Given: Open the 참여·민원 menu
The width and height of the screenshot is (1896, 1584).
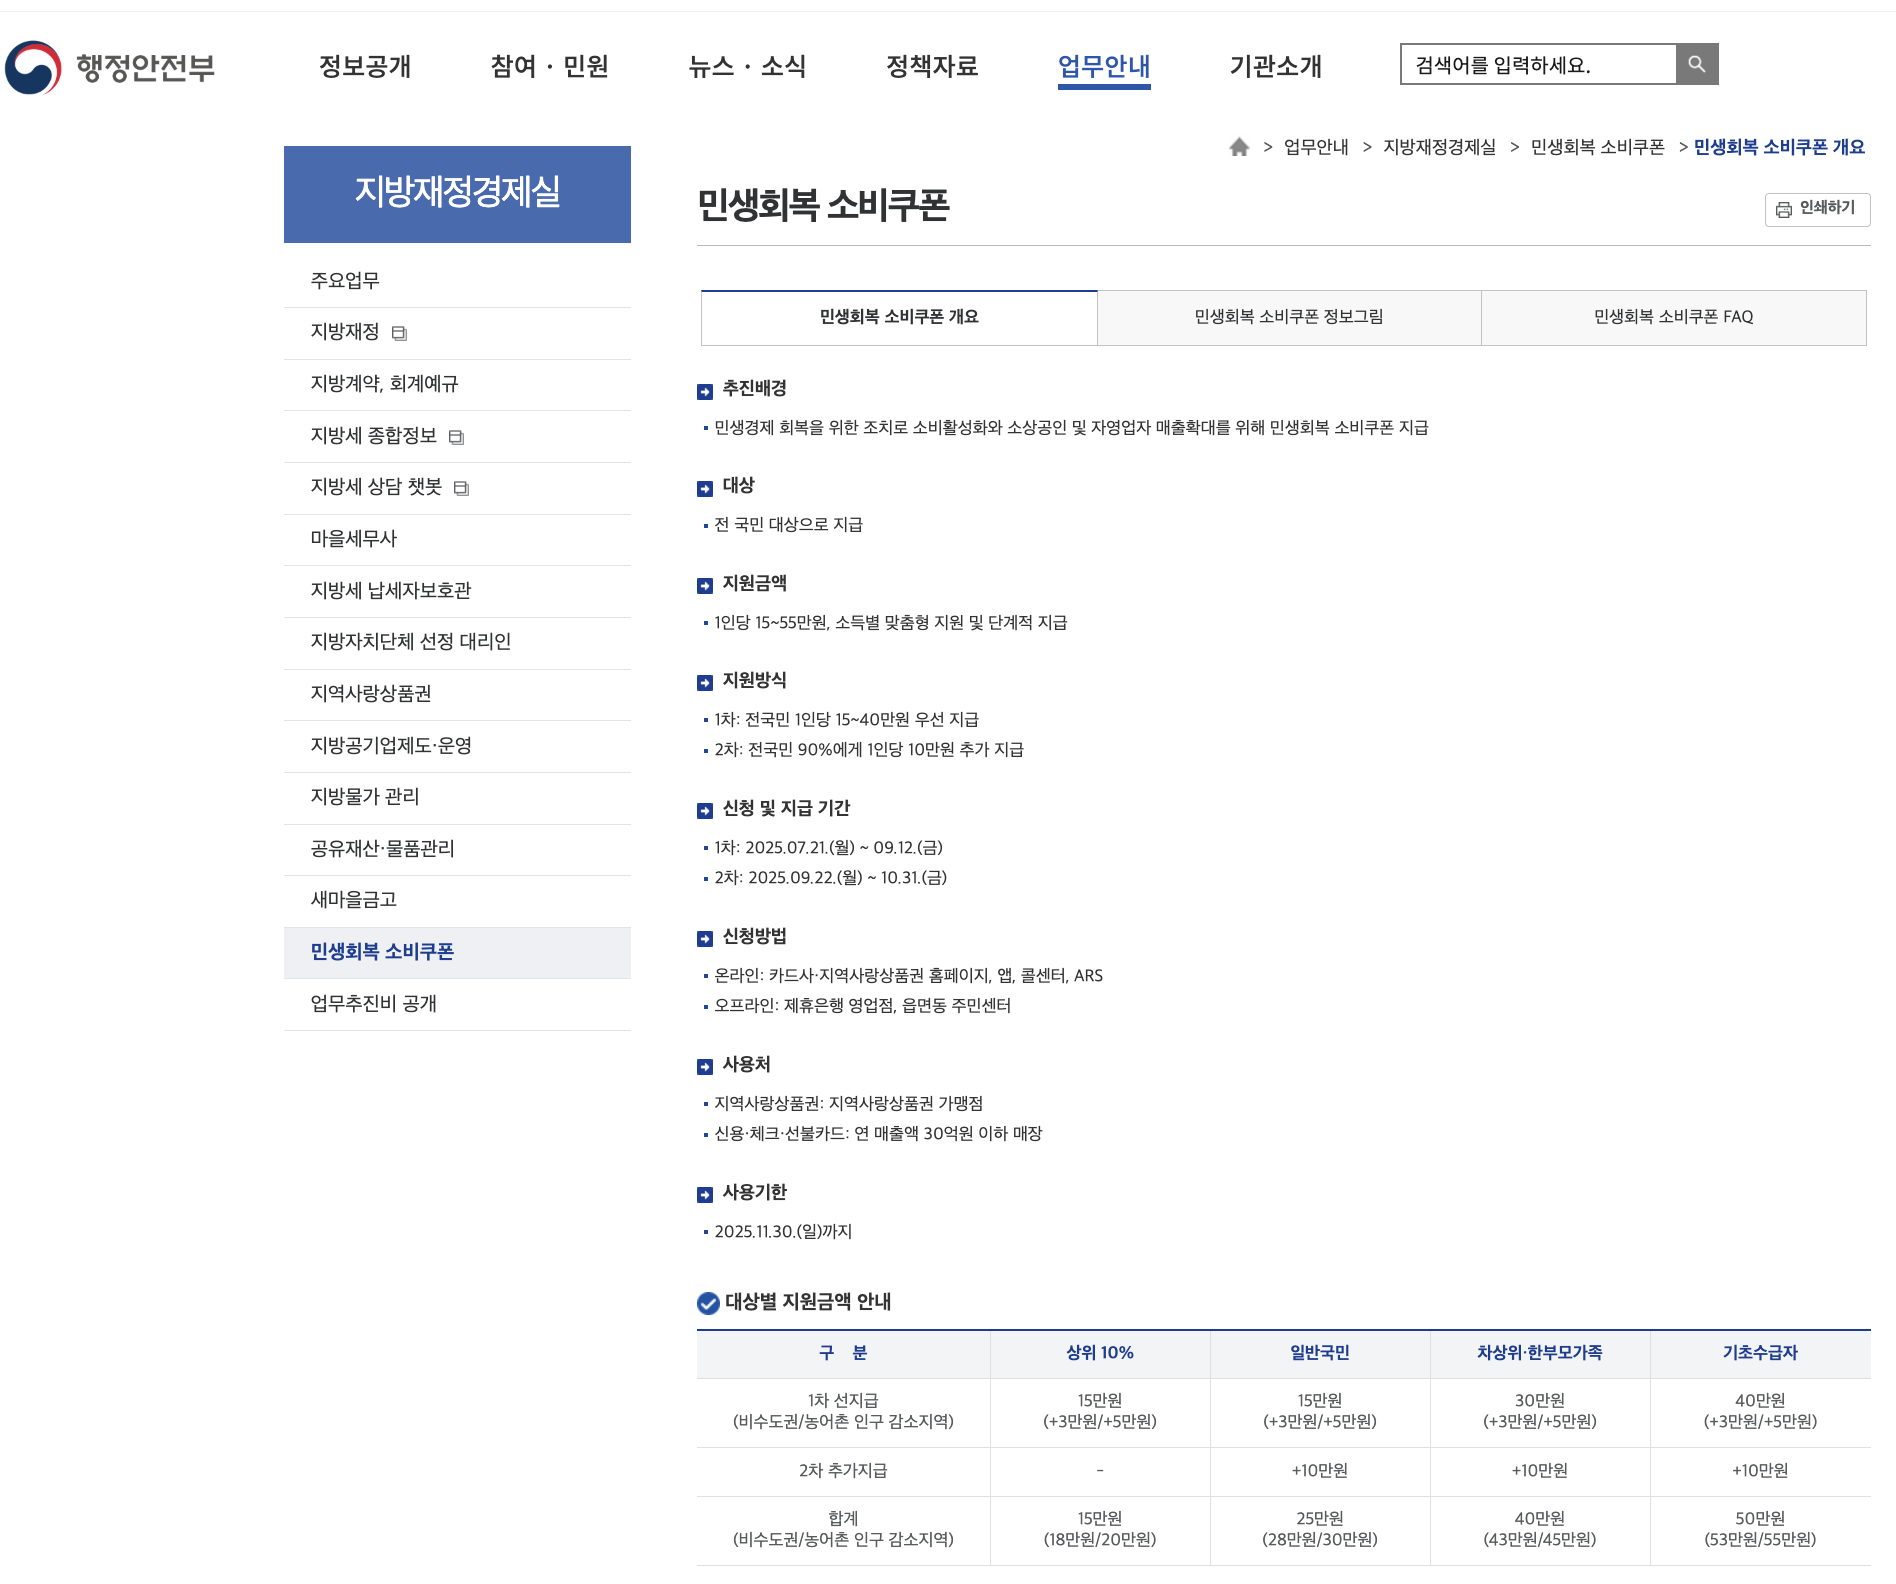Looking at the screenshot, I should point(549,66).
